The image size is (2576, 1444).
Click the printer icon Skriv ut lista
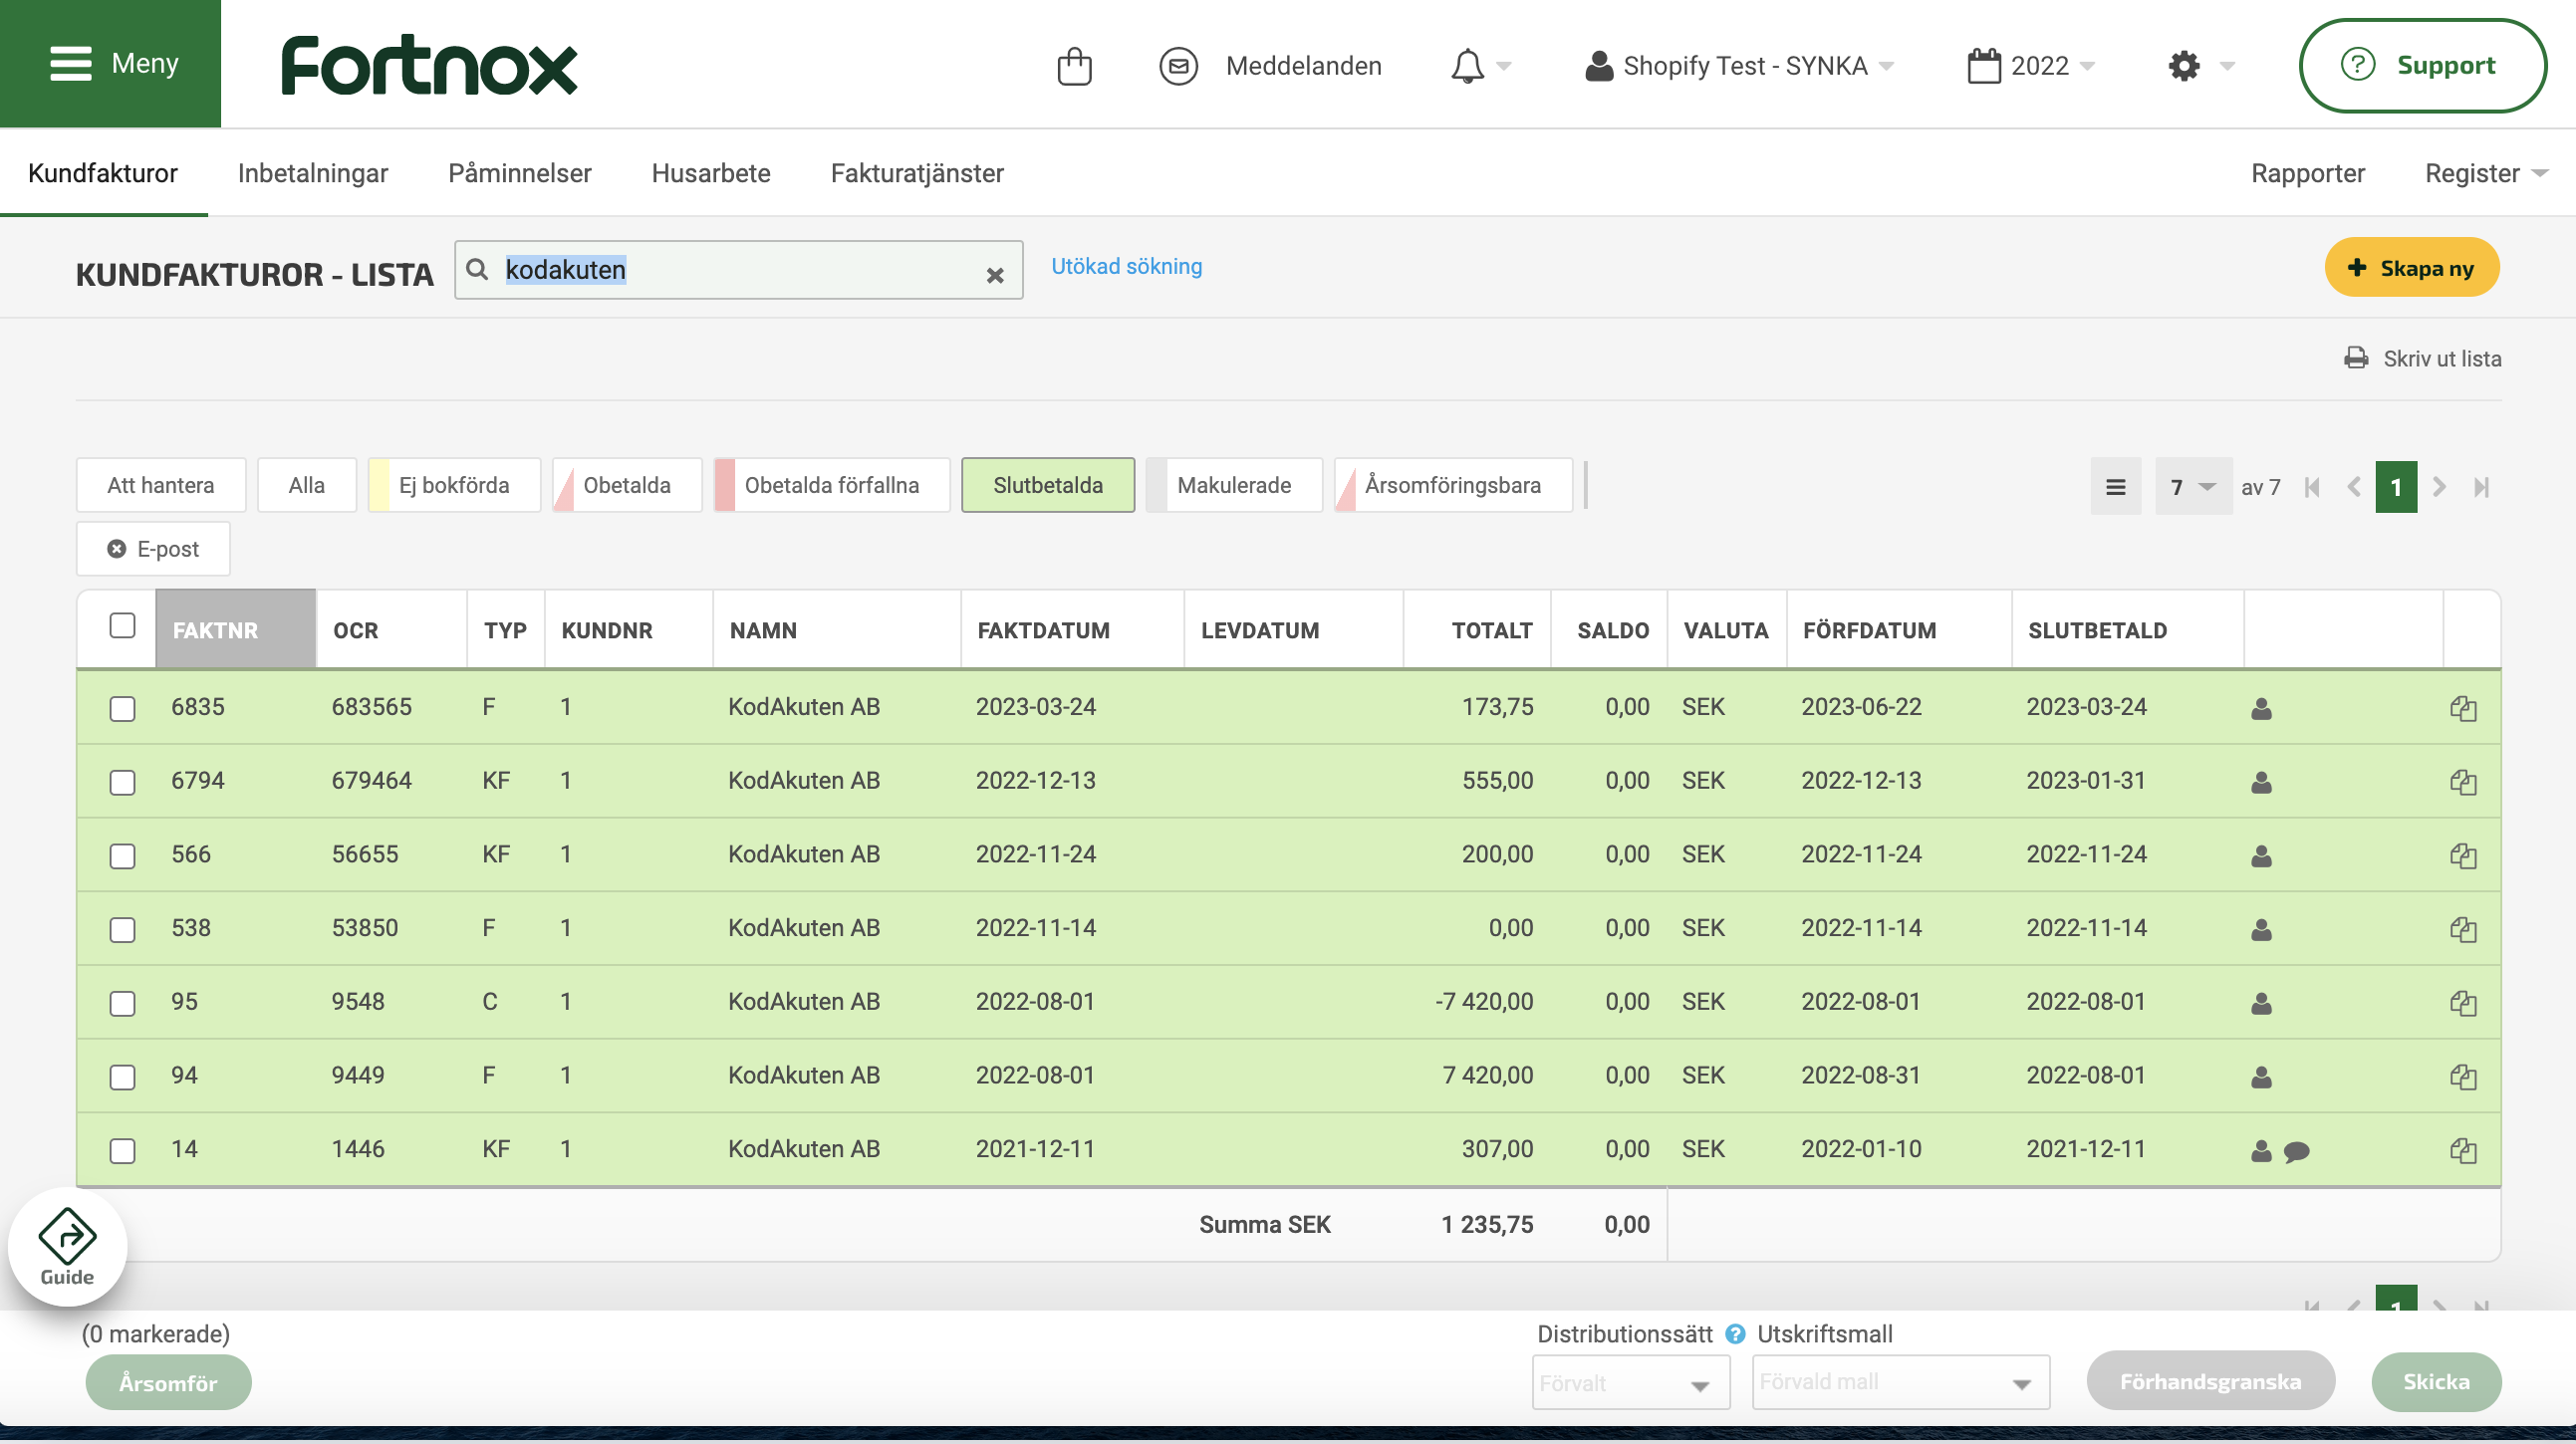pyautogui.click(x=2356, y=358)
